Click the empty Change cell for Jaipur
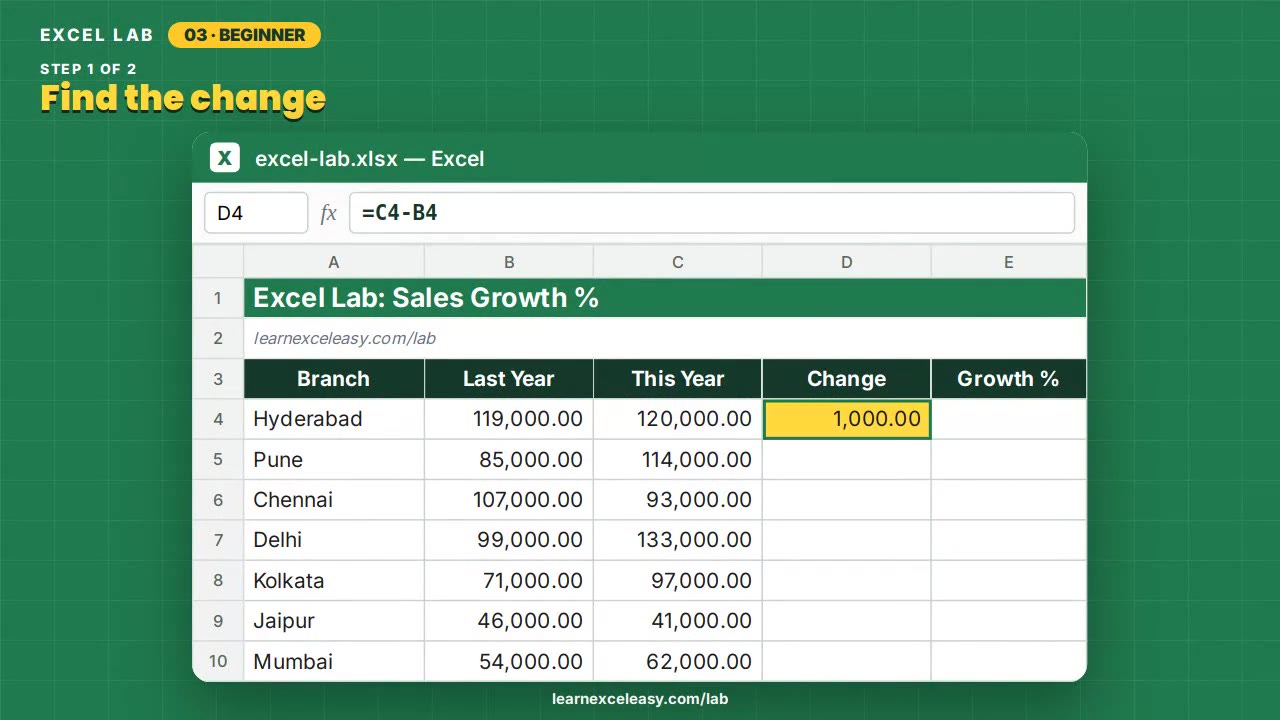This screenshot has height=720, width=1280. pos(847,621)
